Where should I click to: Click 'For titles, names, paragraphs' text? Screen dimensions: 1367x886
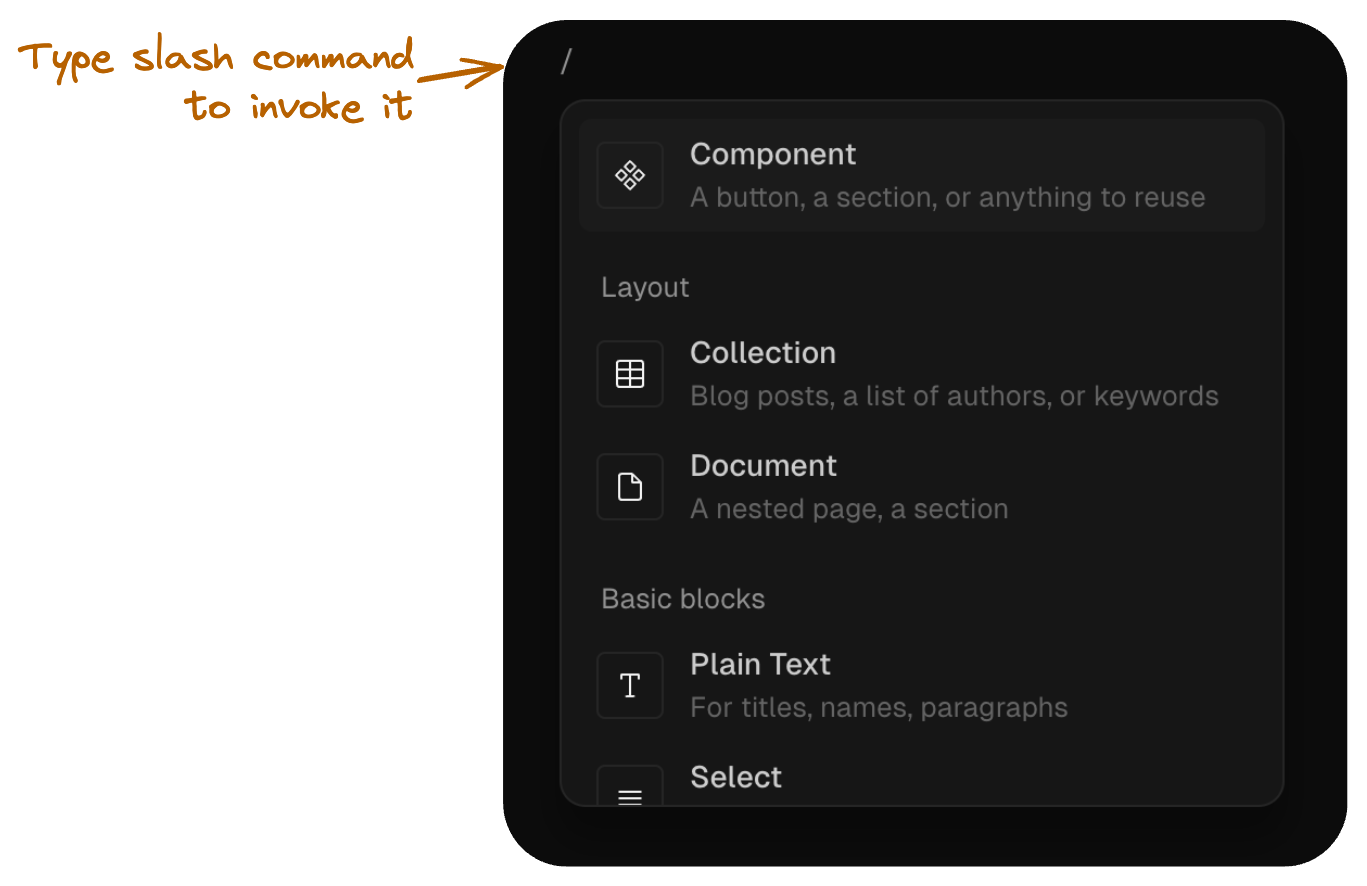879,707
